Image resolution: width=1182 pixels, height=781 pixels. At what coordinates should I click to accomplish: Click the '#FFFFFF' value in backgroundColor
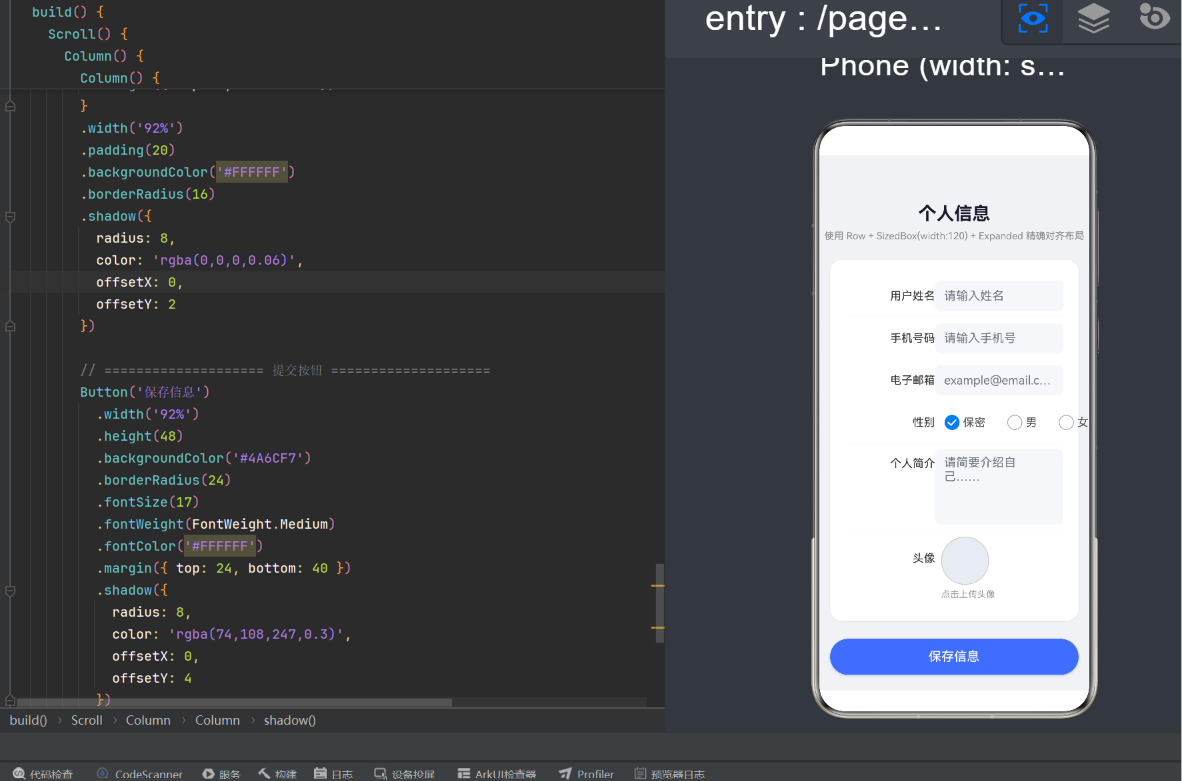(x=252, y=172)
